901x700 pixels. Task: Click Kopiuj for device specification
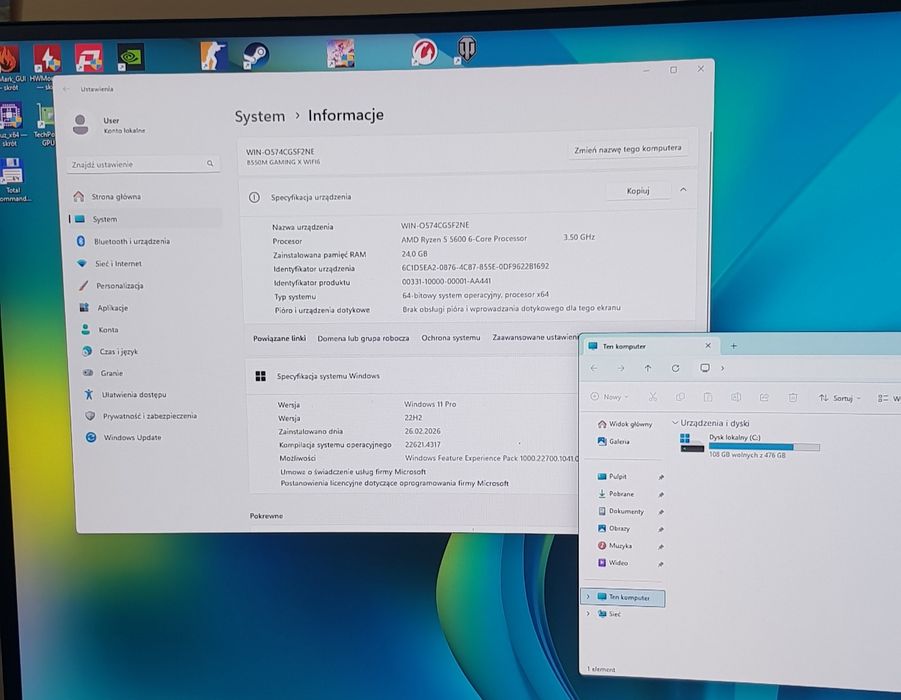click(638, 190)
